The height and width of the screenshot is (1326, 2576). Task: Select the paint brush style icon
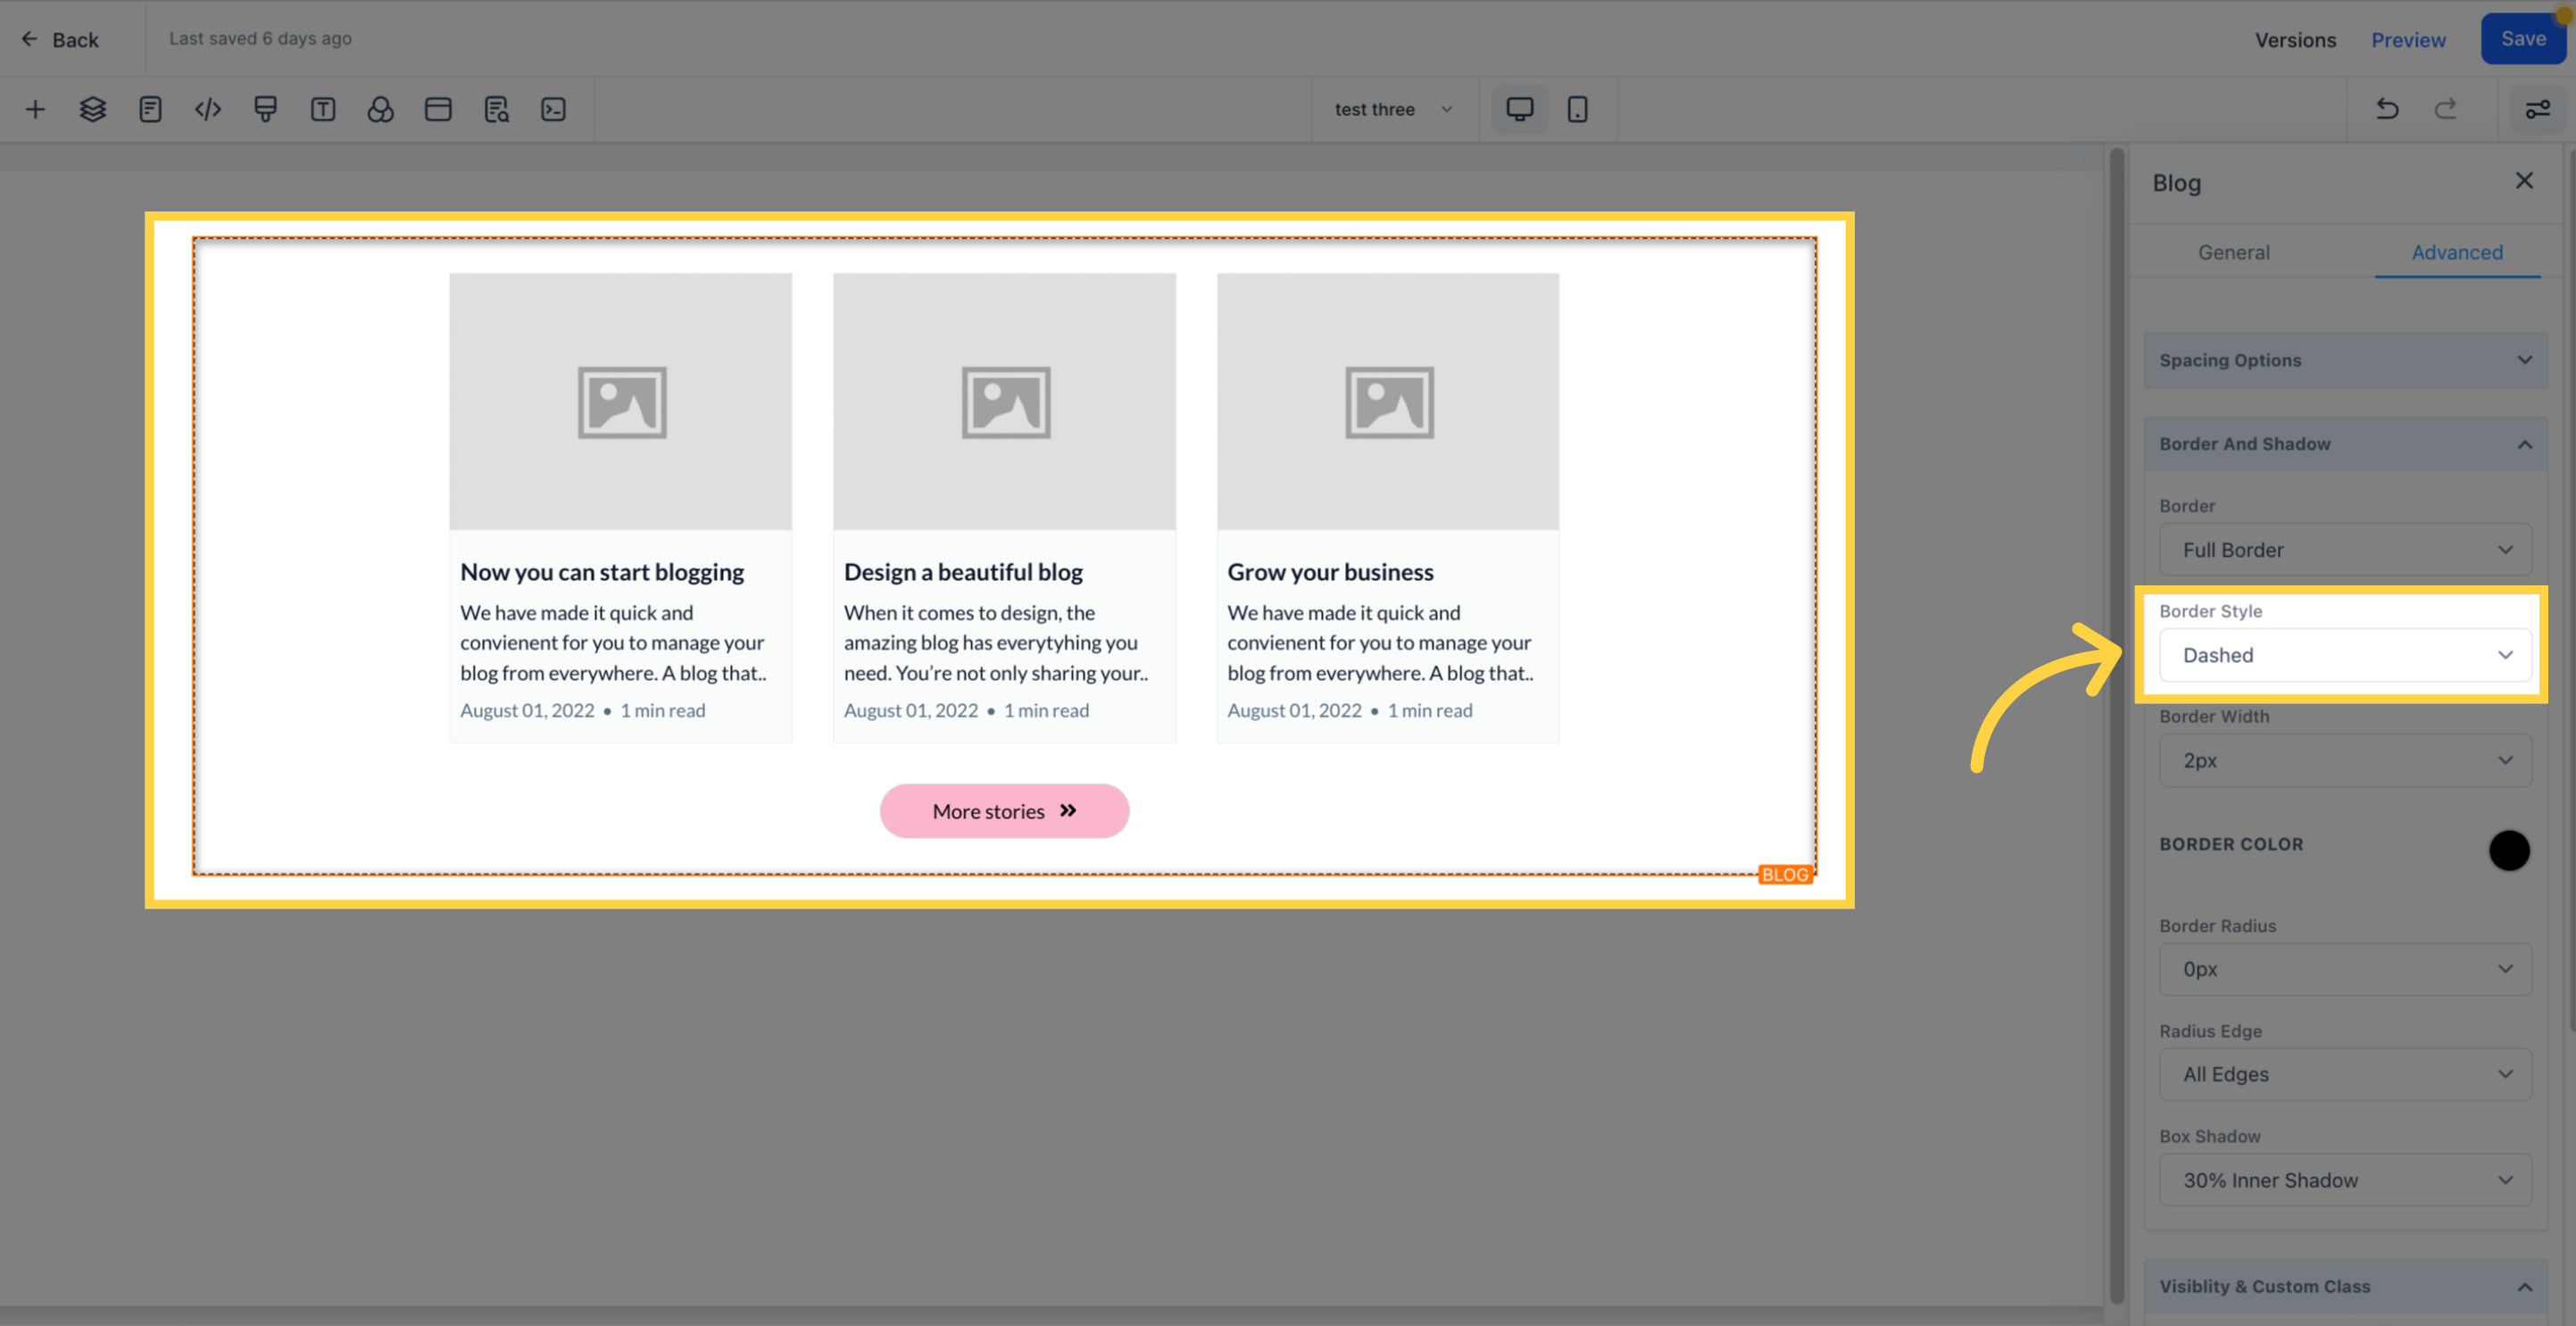point(265,109)
